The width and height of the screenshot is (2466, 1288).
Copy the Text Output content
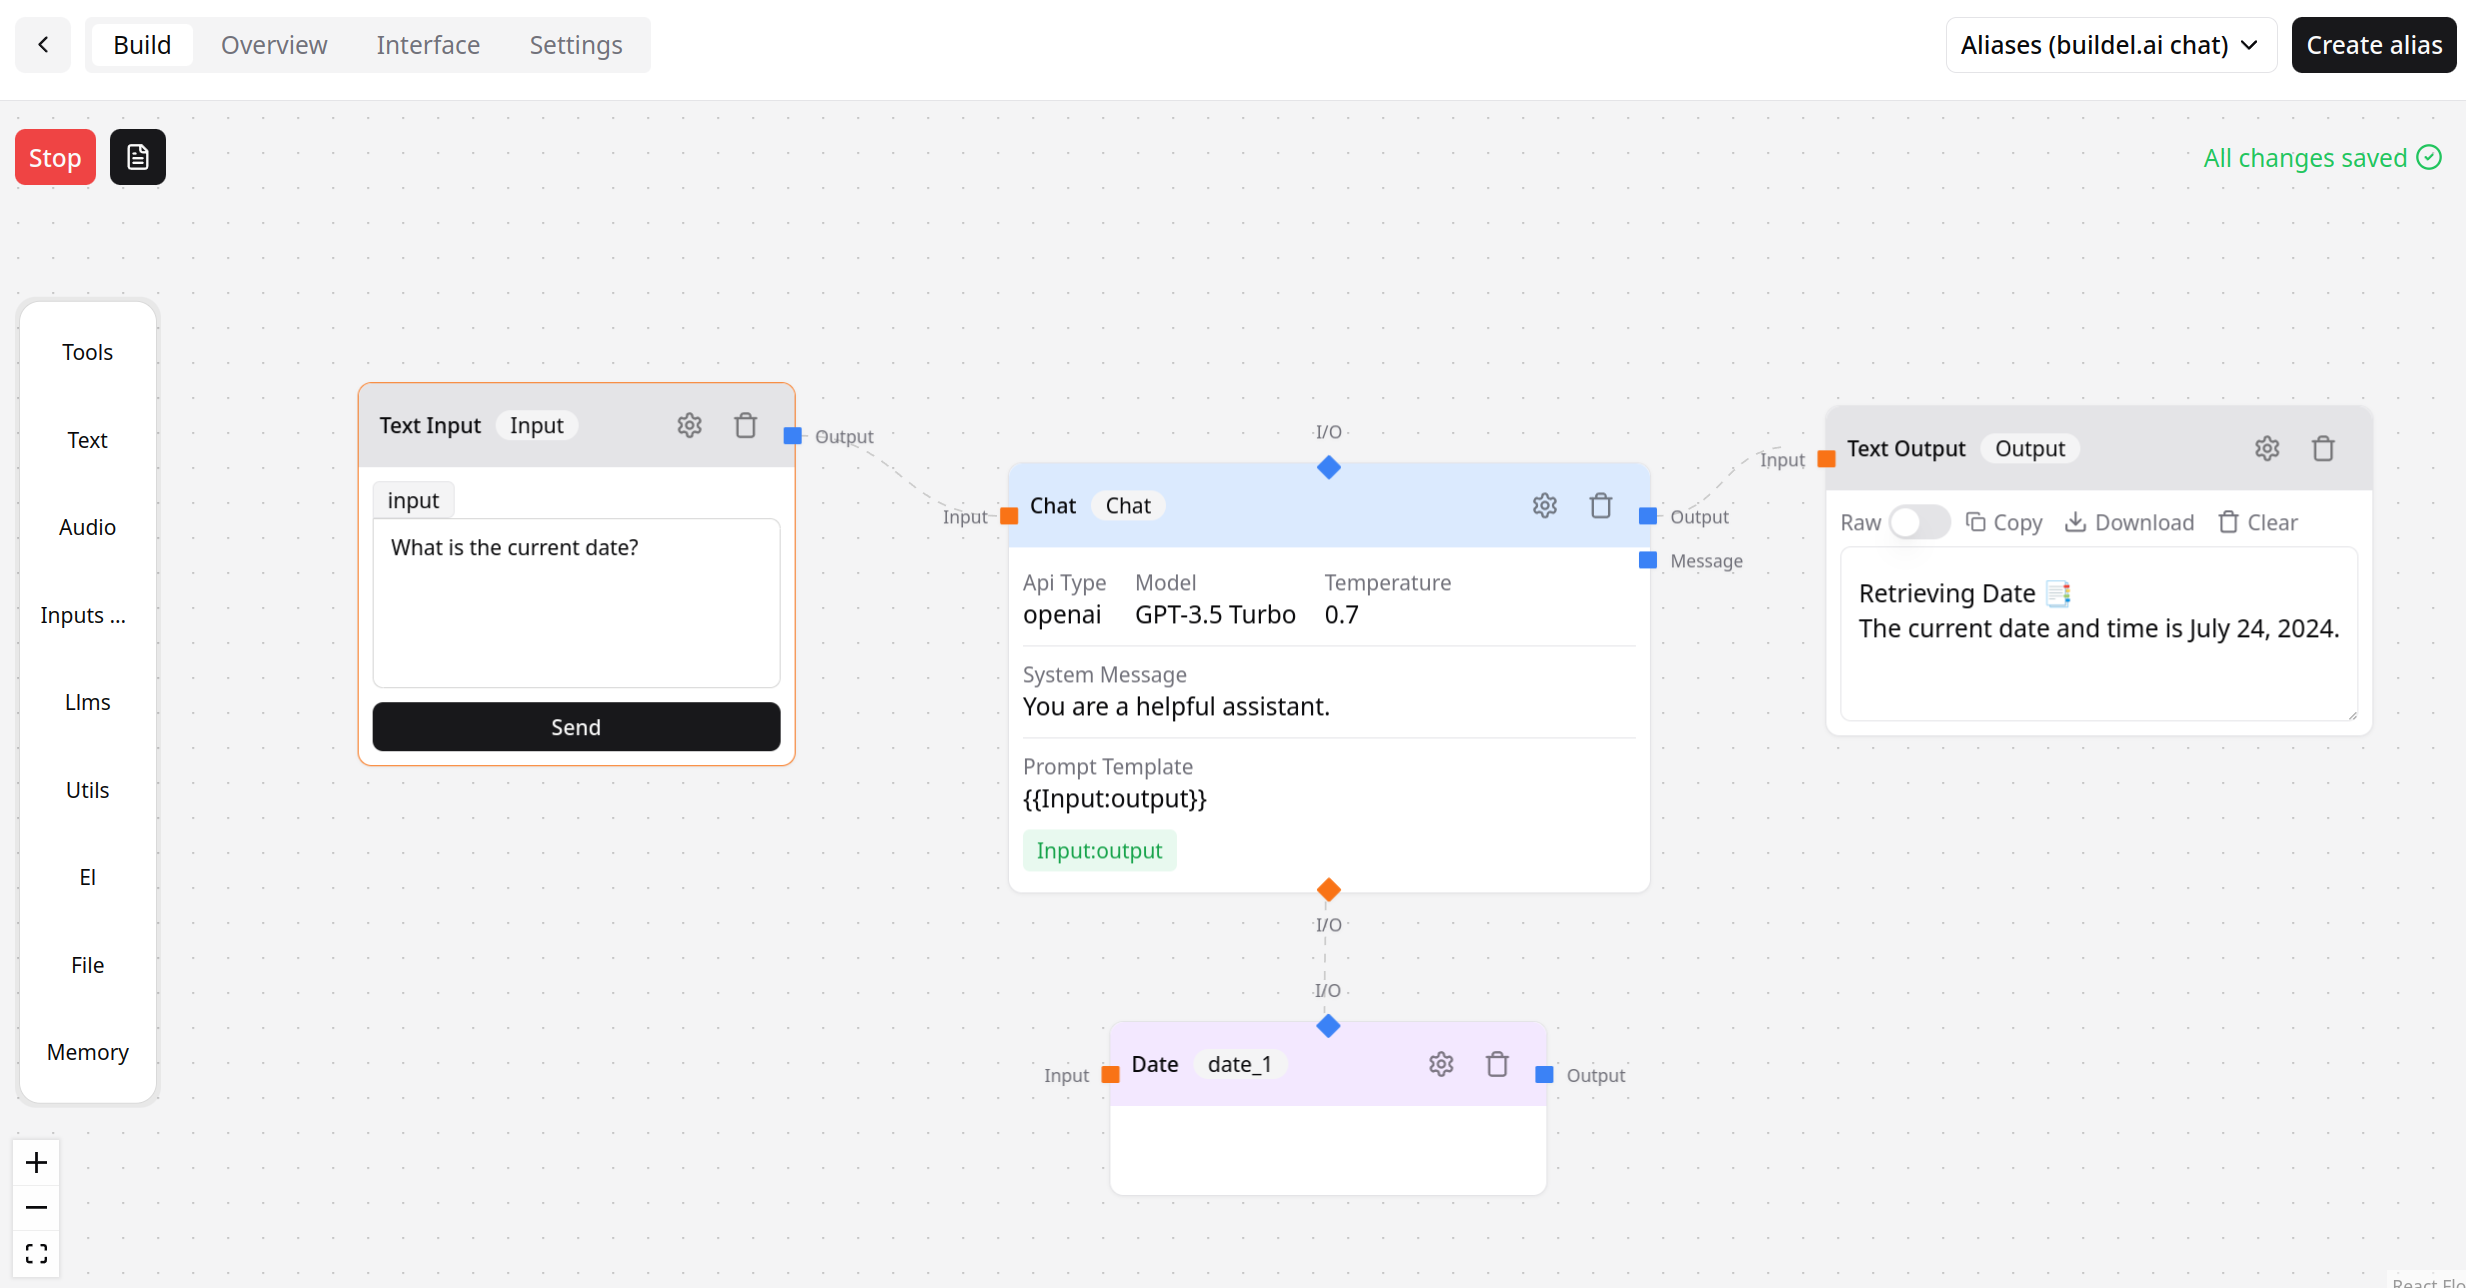[x=2004, y=522]
